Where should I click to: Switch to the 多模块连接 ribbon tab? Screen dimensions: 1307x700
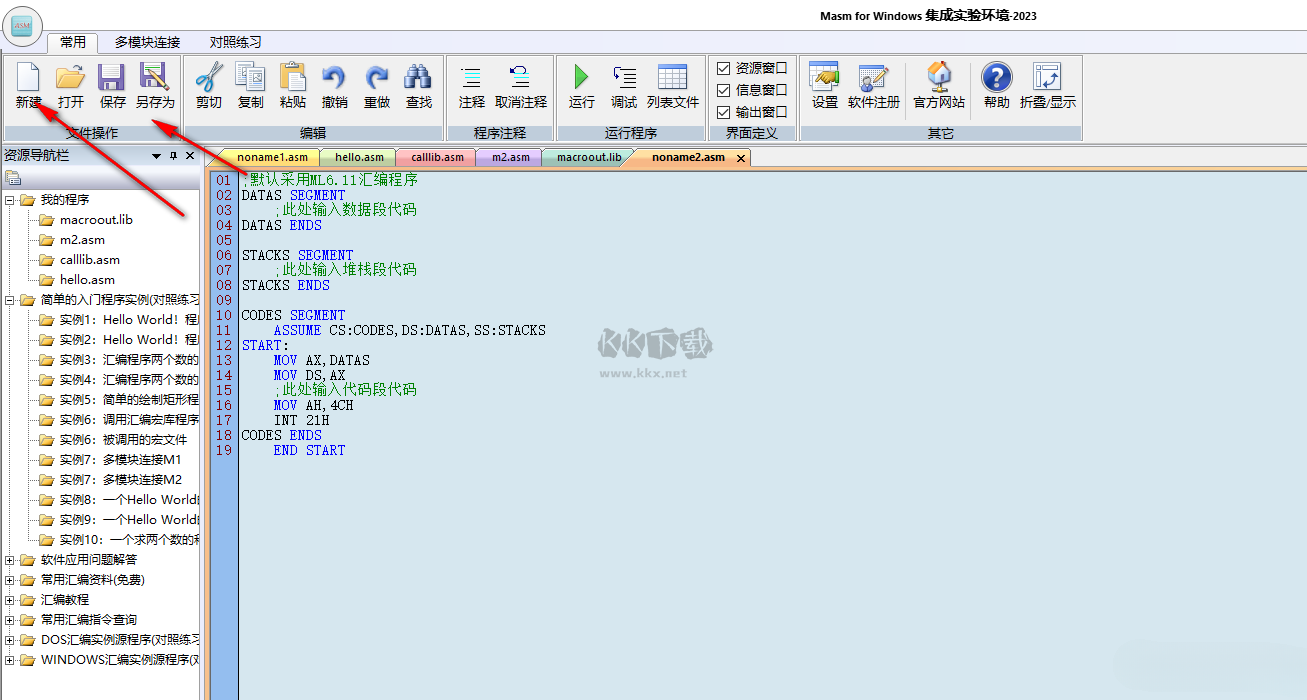[x=147, y=42]
